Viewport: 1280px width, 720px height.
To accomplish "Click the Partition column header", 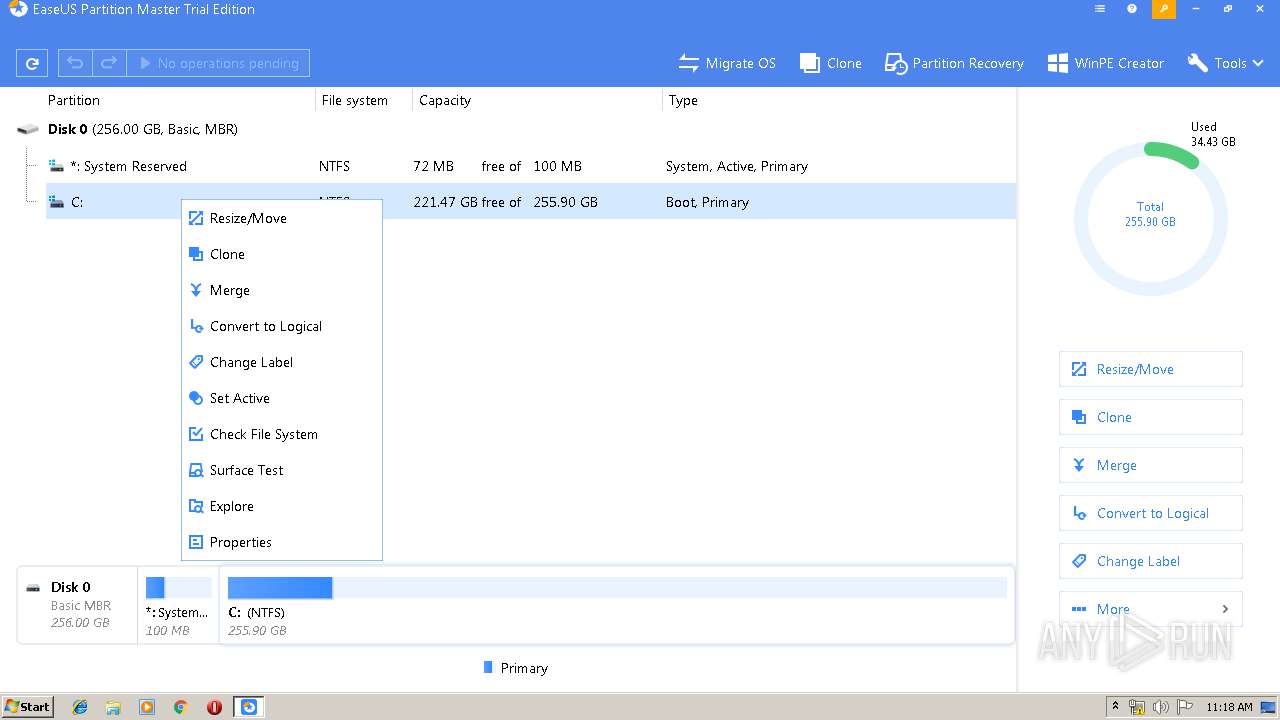I will [74, 100].
